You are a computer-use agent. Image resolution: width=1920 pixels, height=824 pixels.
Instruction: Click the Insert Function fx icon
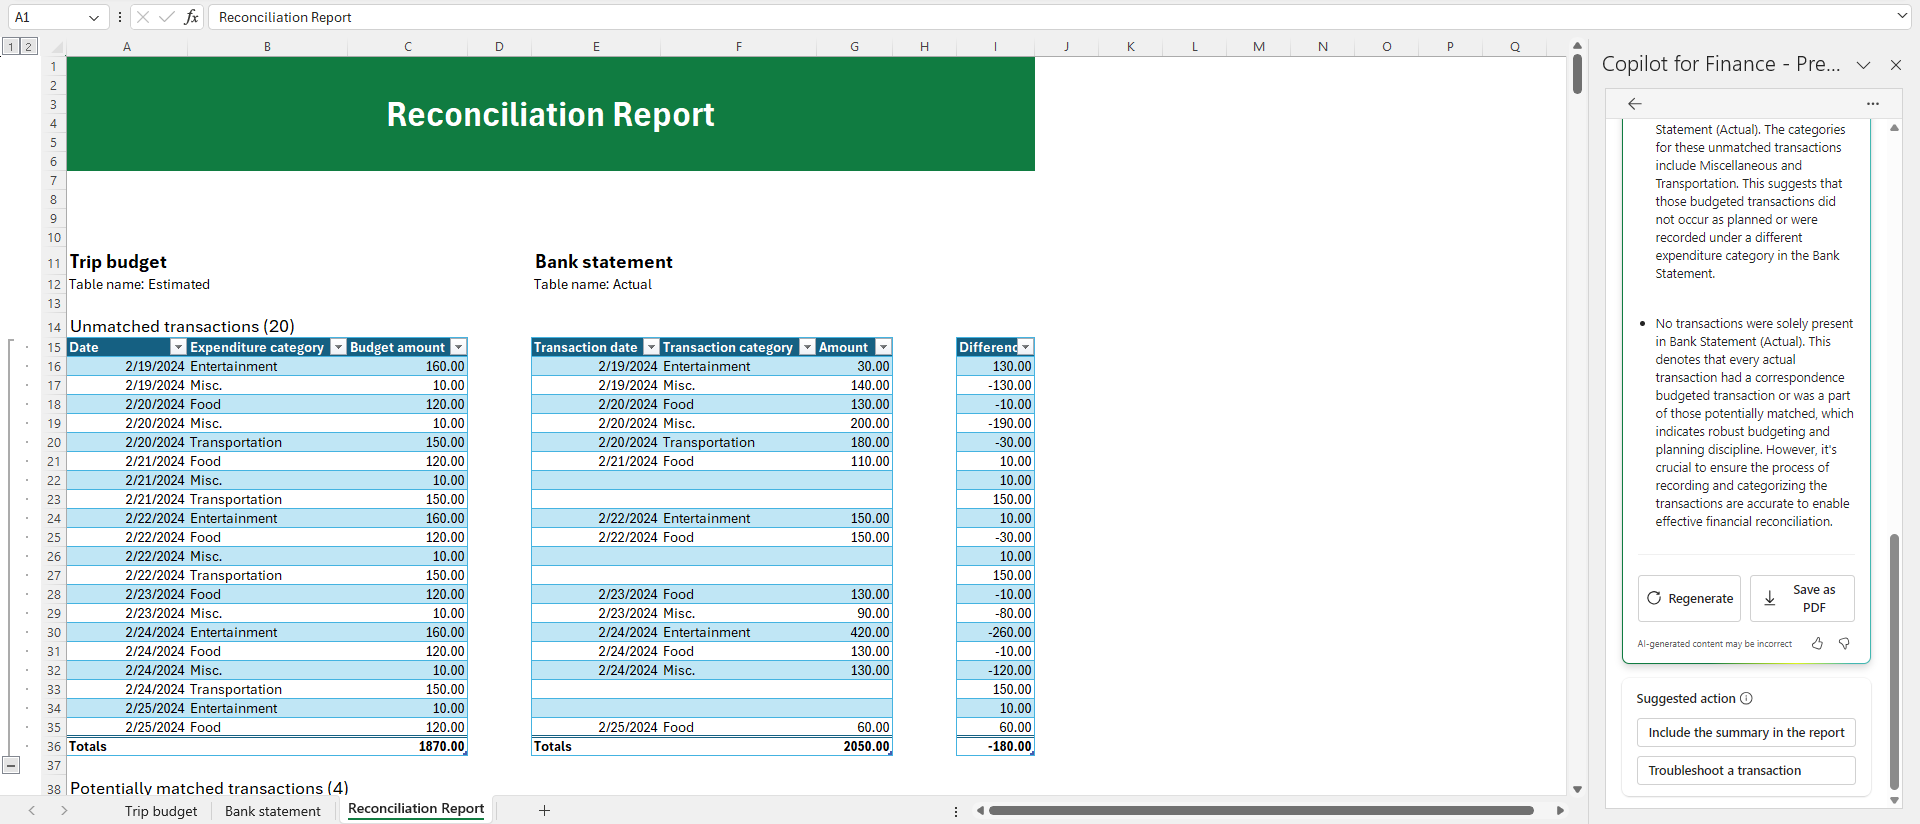191,17
